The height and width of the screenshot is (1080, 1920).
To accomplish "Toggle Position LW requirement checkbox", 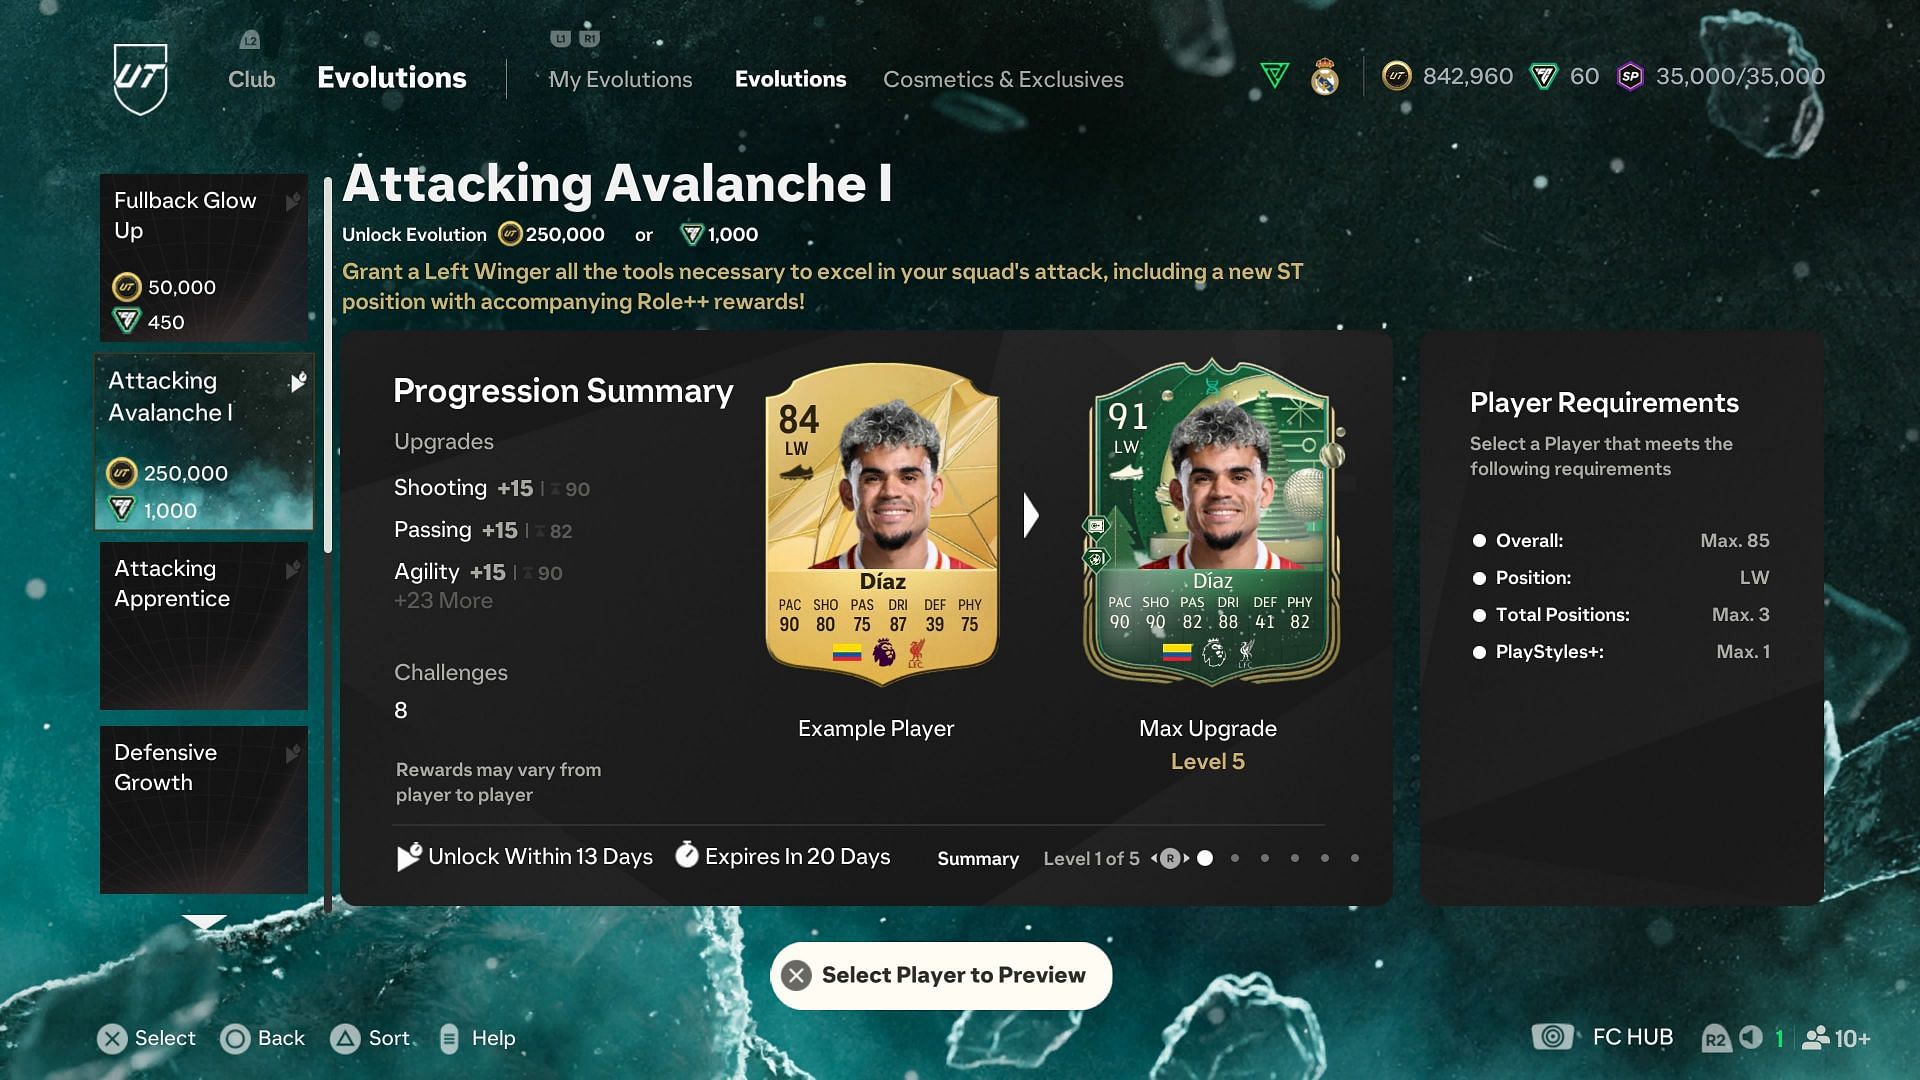I will click(x=1478, y=576).
